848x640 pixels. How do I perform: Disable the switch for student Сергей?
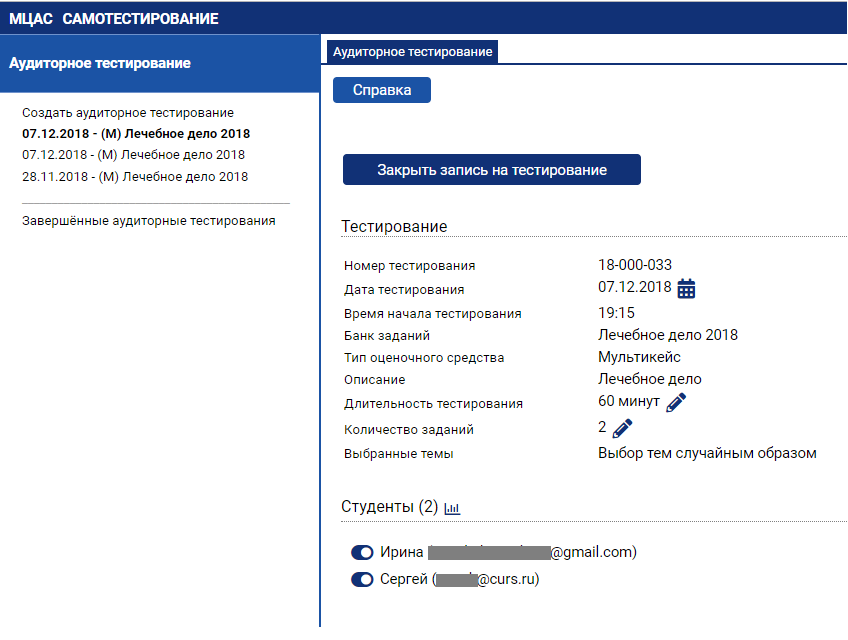362,579
